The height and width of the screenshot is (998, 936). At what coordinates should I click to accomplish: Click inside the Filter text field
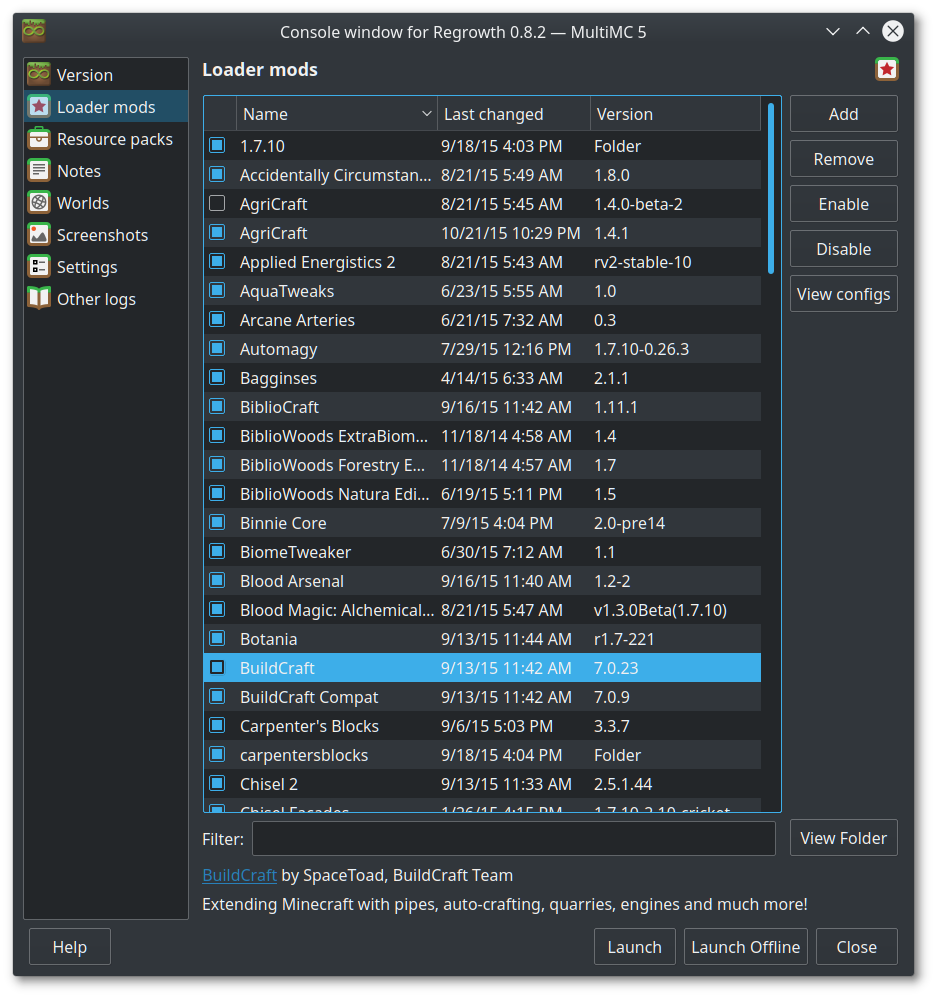(512, 838)
